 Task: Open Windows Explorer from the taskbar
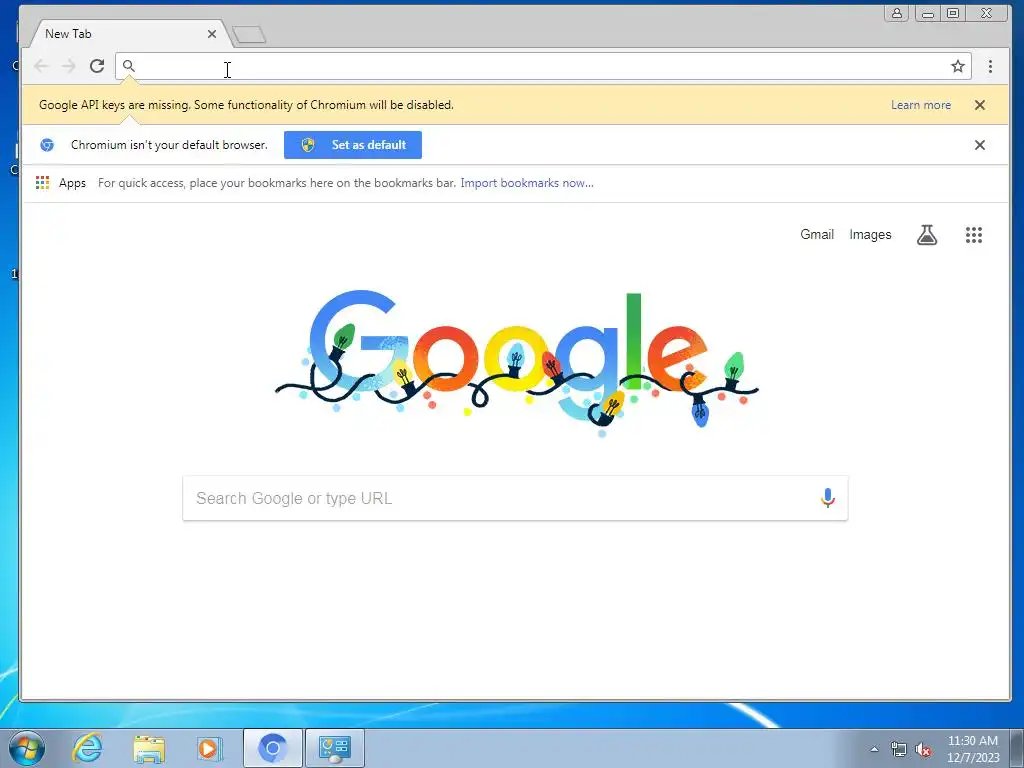[149, 748]
